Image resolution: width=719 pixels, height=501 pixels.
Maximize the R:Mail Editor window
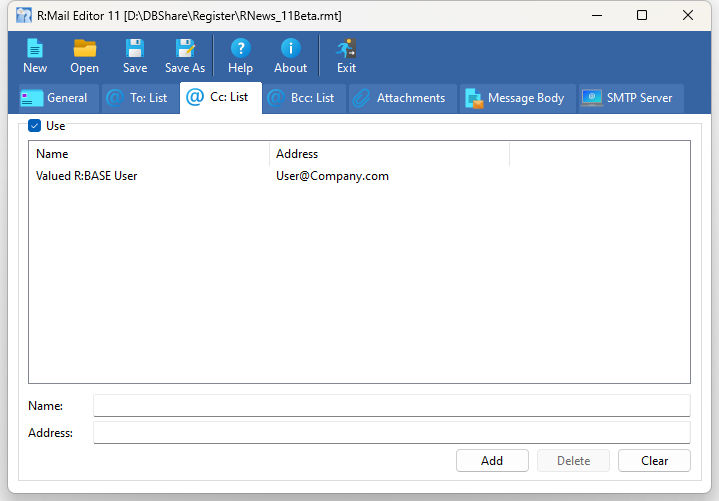[x=642, y=16]
